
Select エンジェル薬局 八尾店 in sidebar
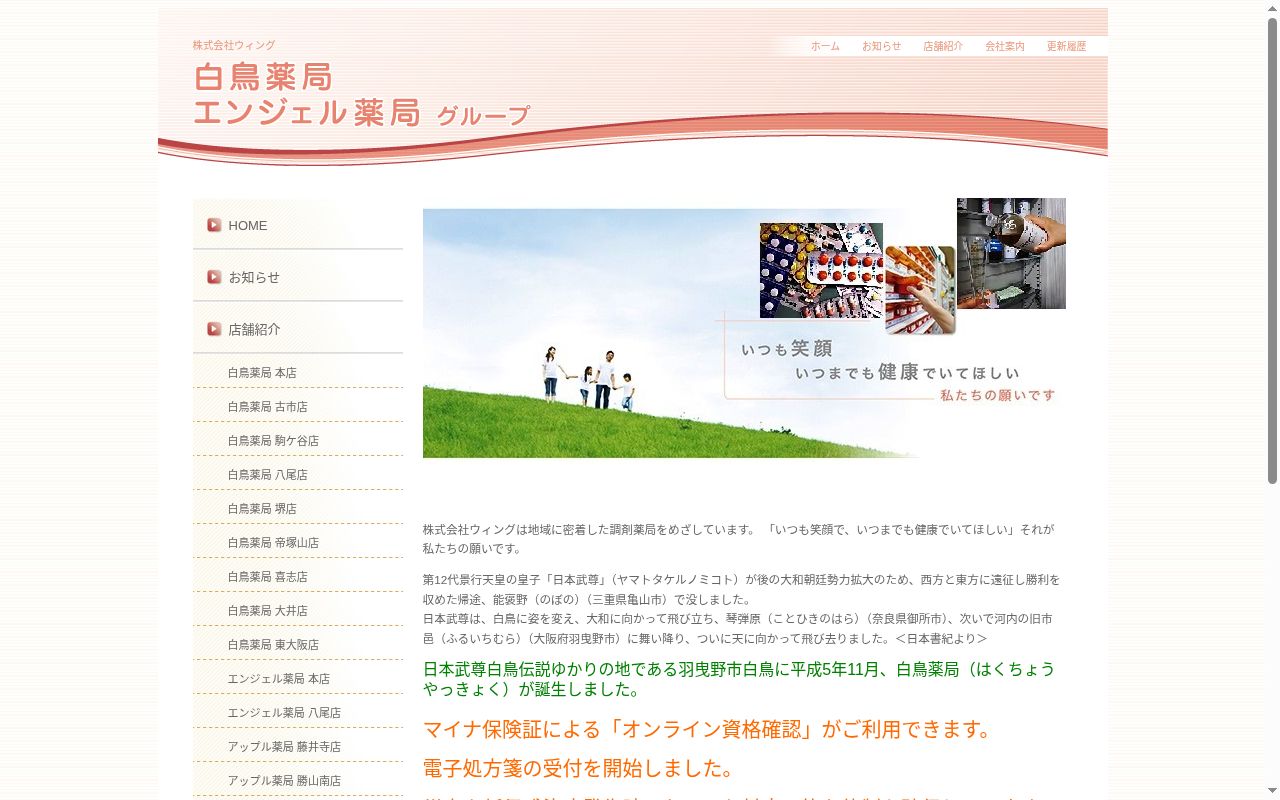pos(284,713)
